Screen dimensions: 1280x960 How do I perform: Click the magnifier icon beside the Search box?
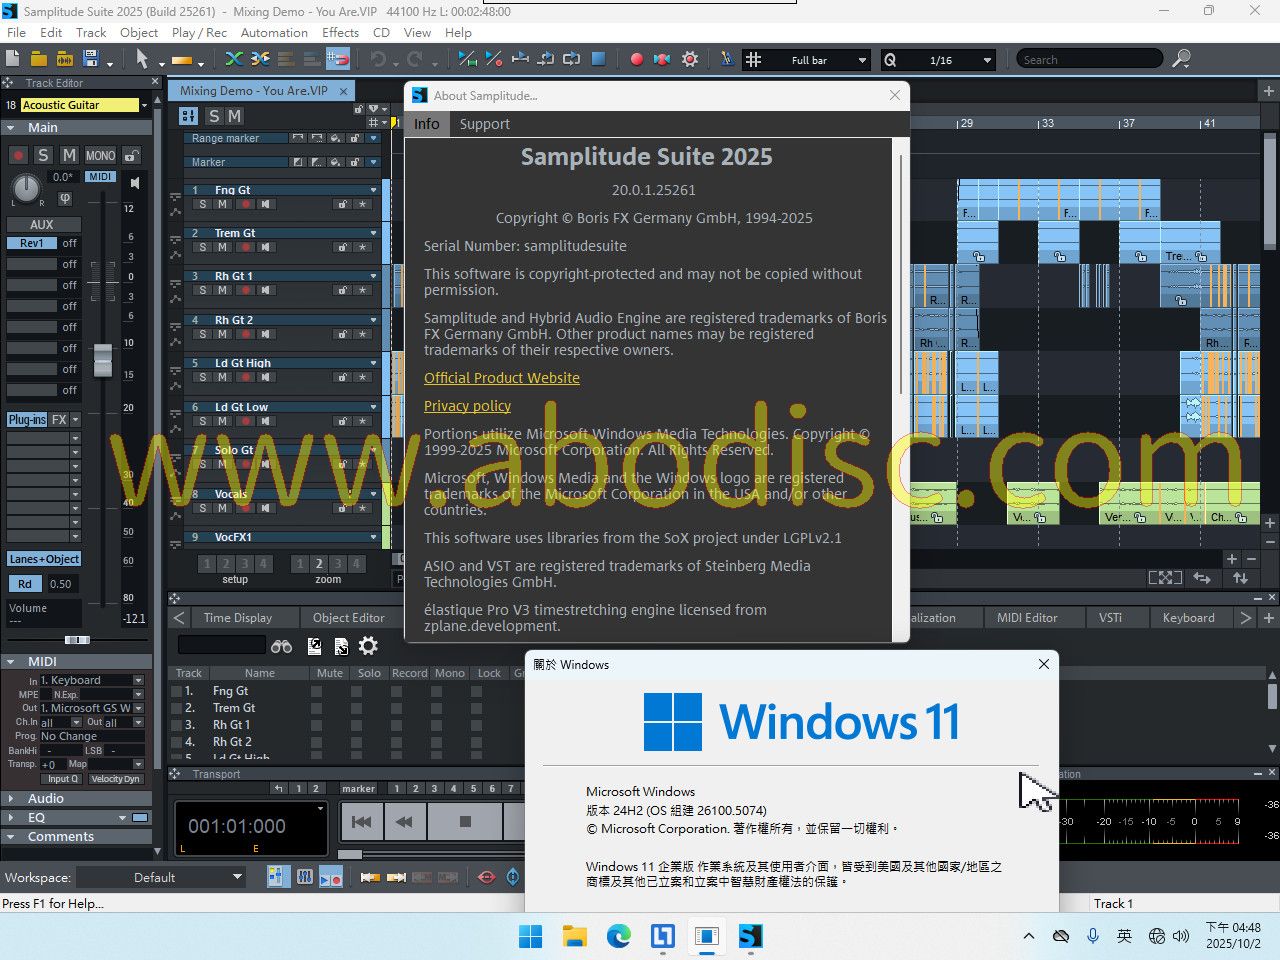click(1181, 59)
